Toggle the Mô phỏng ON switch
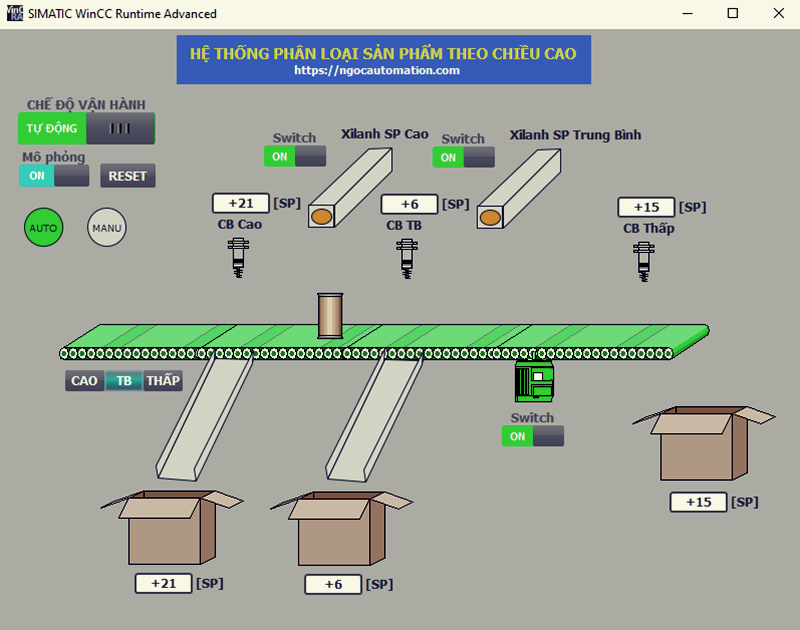This screenshot has height=630, width=800. coord(54,175)
